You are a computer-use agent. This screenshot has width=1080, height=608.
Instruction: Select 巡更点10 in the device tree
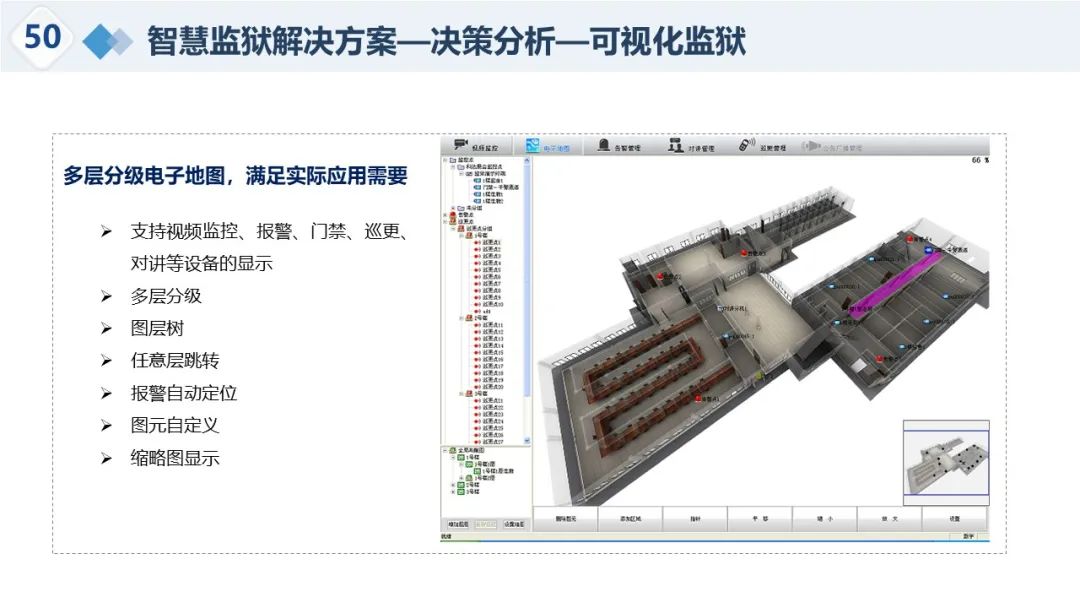point(493,304)
